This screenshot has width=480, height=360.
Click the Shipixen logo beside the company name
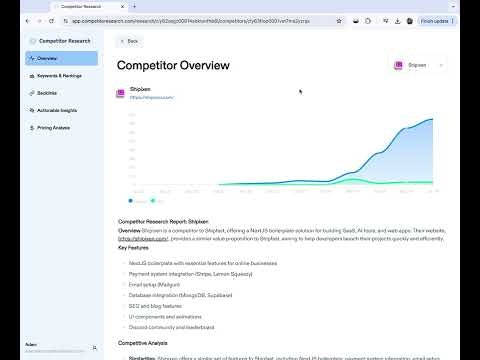(x=120, y=93)
